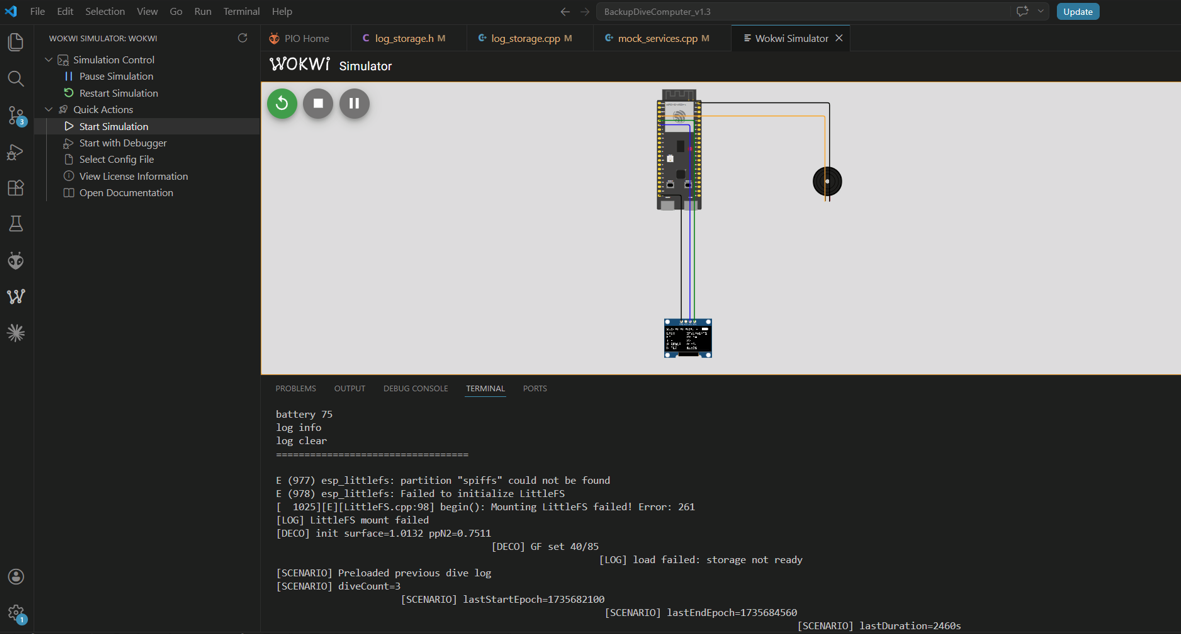
Task: Click the "[LOG] LittleFS mount failed" terminal line
Action: pyautogui.click(x=352, y=520)
